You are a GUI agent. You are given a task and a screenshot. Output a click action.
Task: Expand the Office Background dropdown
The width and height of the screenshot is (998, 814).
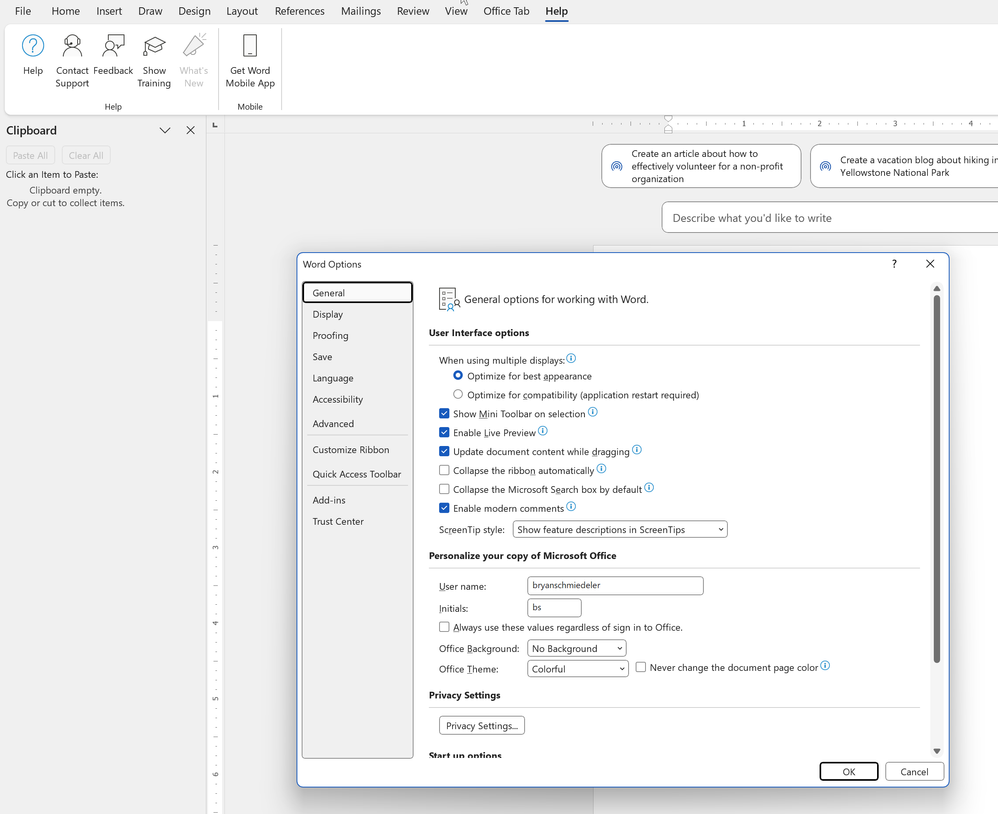[x=577, y=648]
